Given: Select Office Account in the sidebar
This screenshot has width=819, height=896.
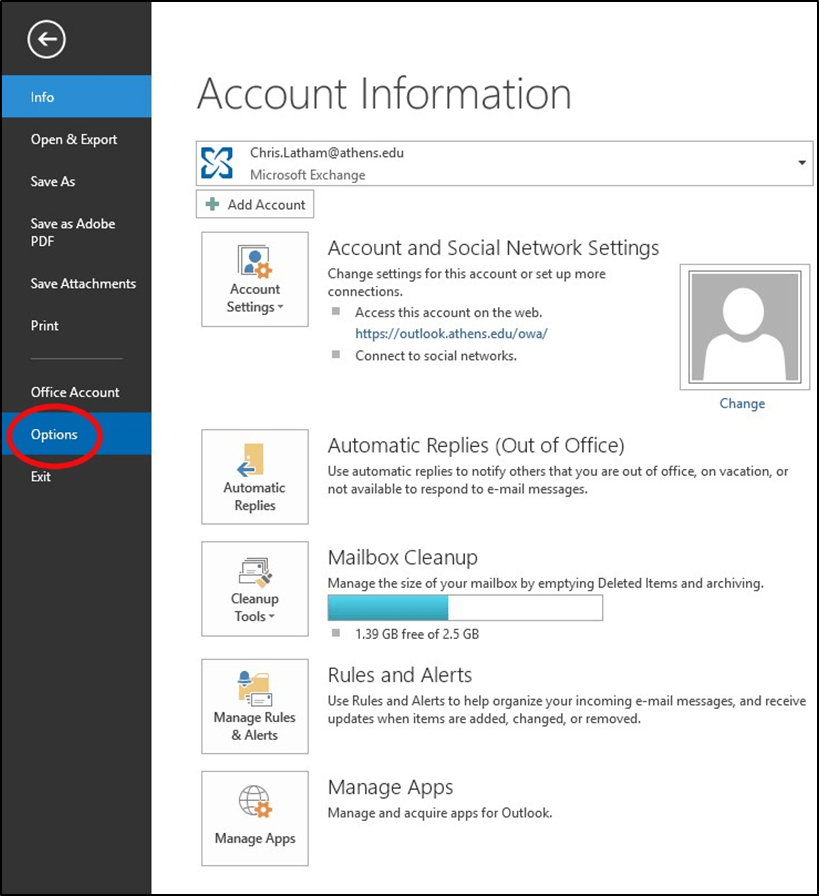Looking at the screenshot, I should [74, 392].
